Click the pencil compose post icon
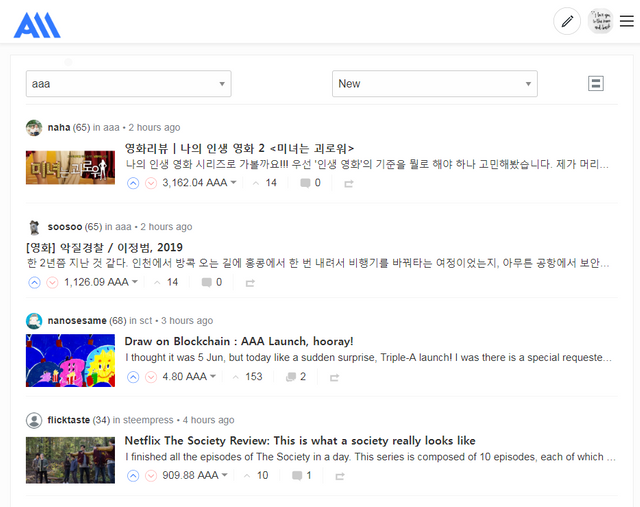Viewport: 640px width, 507px height. pos(567,21)
